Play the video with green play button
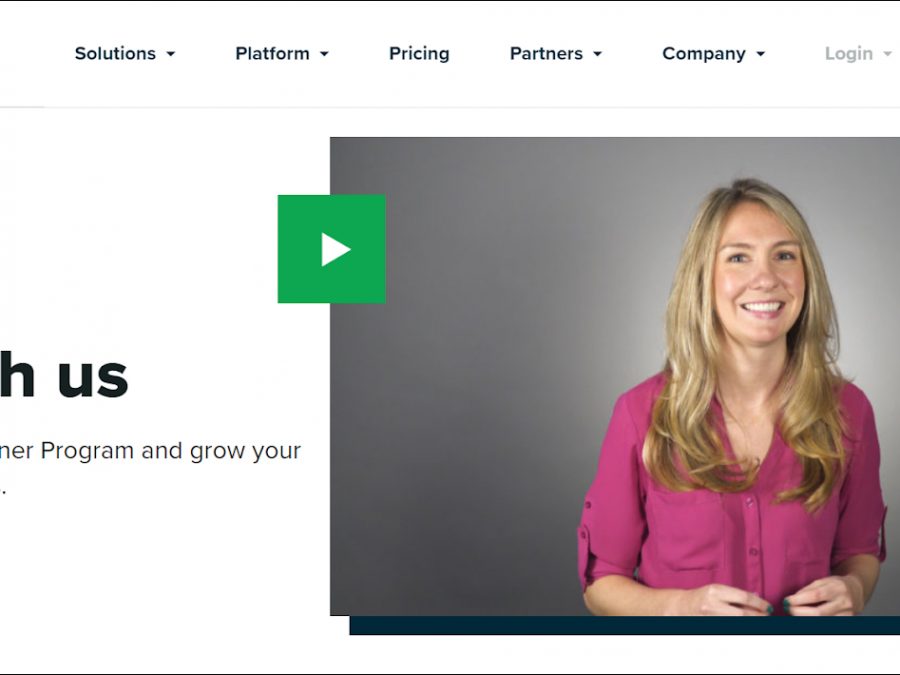Image resolution: width=900 pixels, height=675 pixels. (331, 249)
